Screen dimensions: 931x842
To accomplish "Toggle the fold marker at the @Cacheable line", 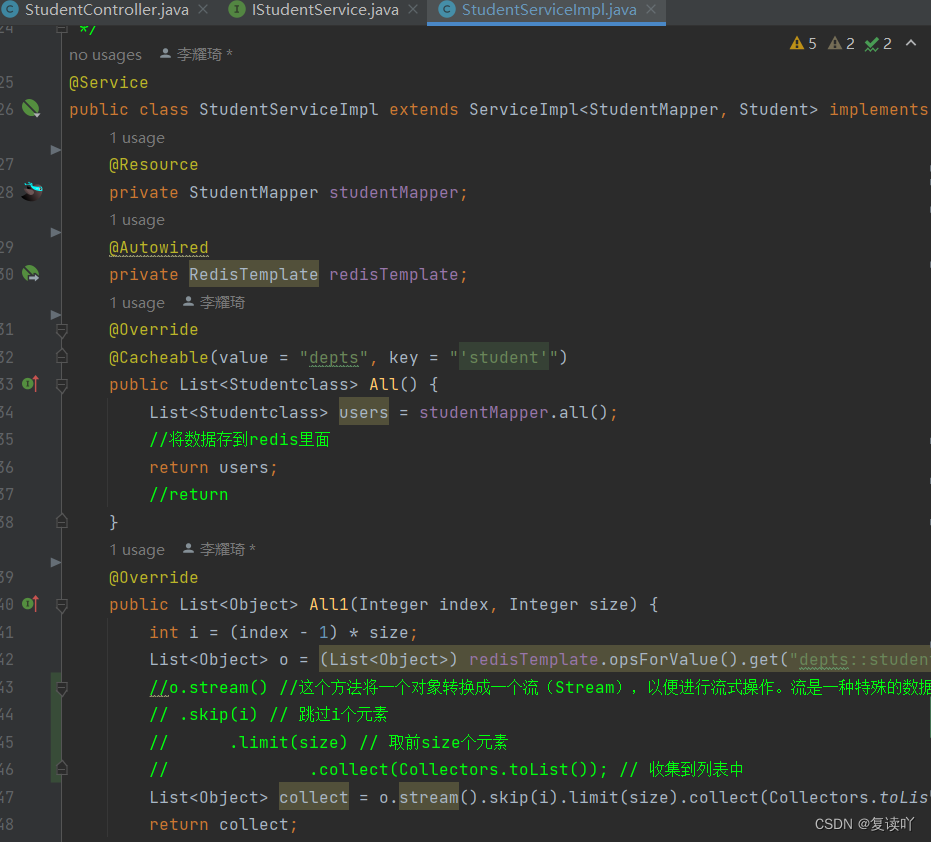I will [x=61, y=357].
